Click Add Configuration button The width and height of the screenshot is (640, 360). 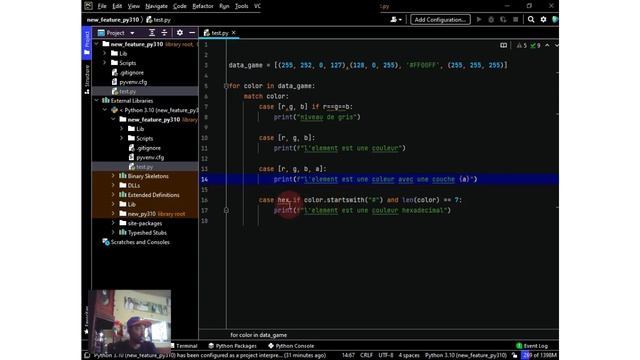click(x=440, y=19)
